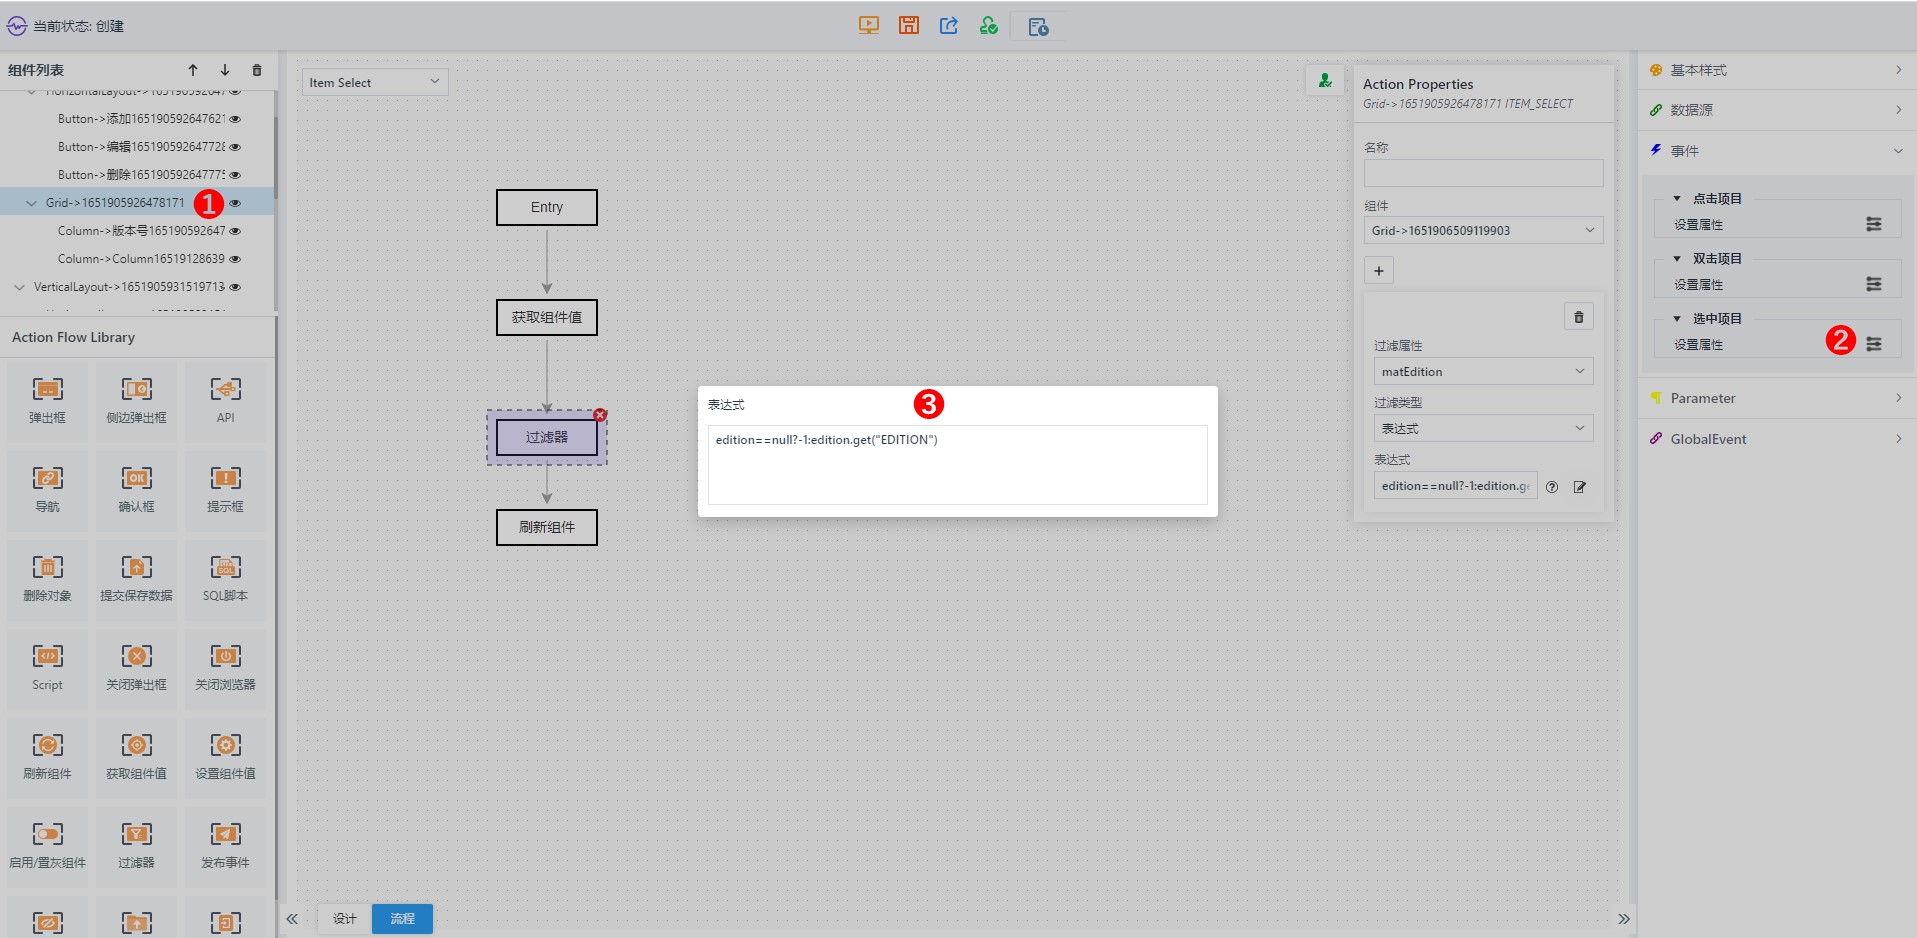Collapse the 点击项目 event group

tap(1677, 199)
